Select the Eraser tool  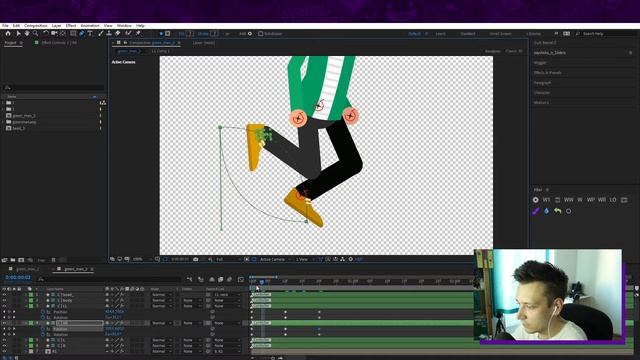pyautogui.click(x=118, y=33)
